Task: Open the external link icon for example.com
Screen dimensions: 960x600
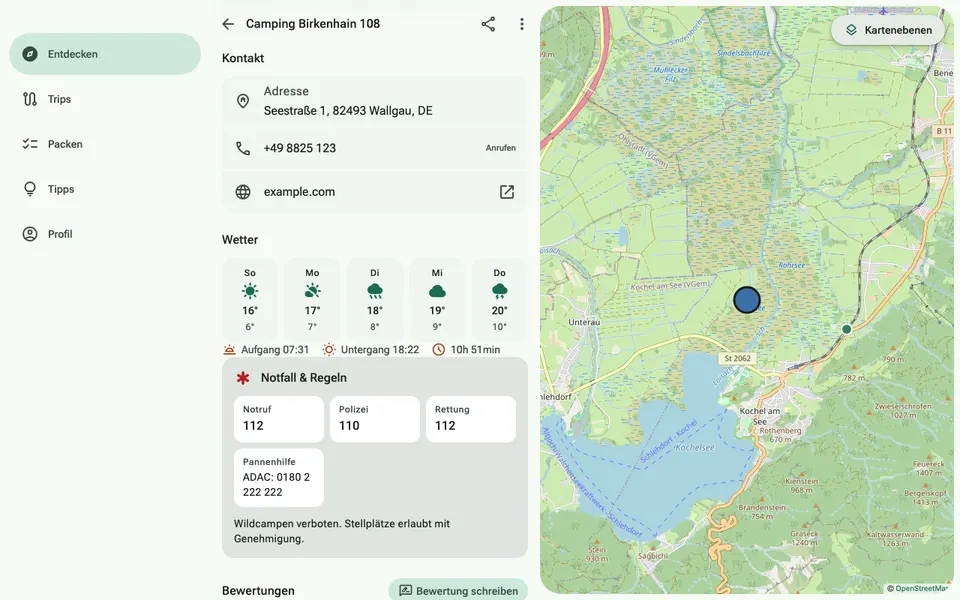Action: point(507,192)
